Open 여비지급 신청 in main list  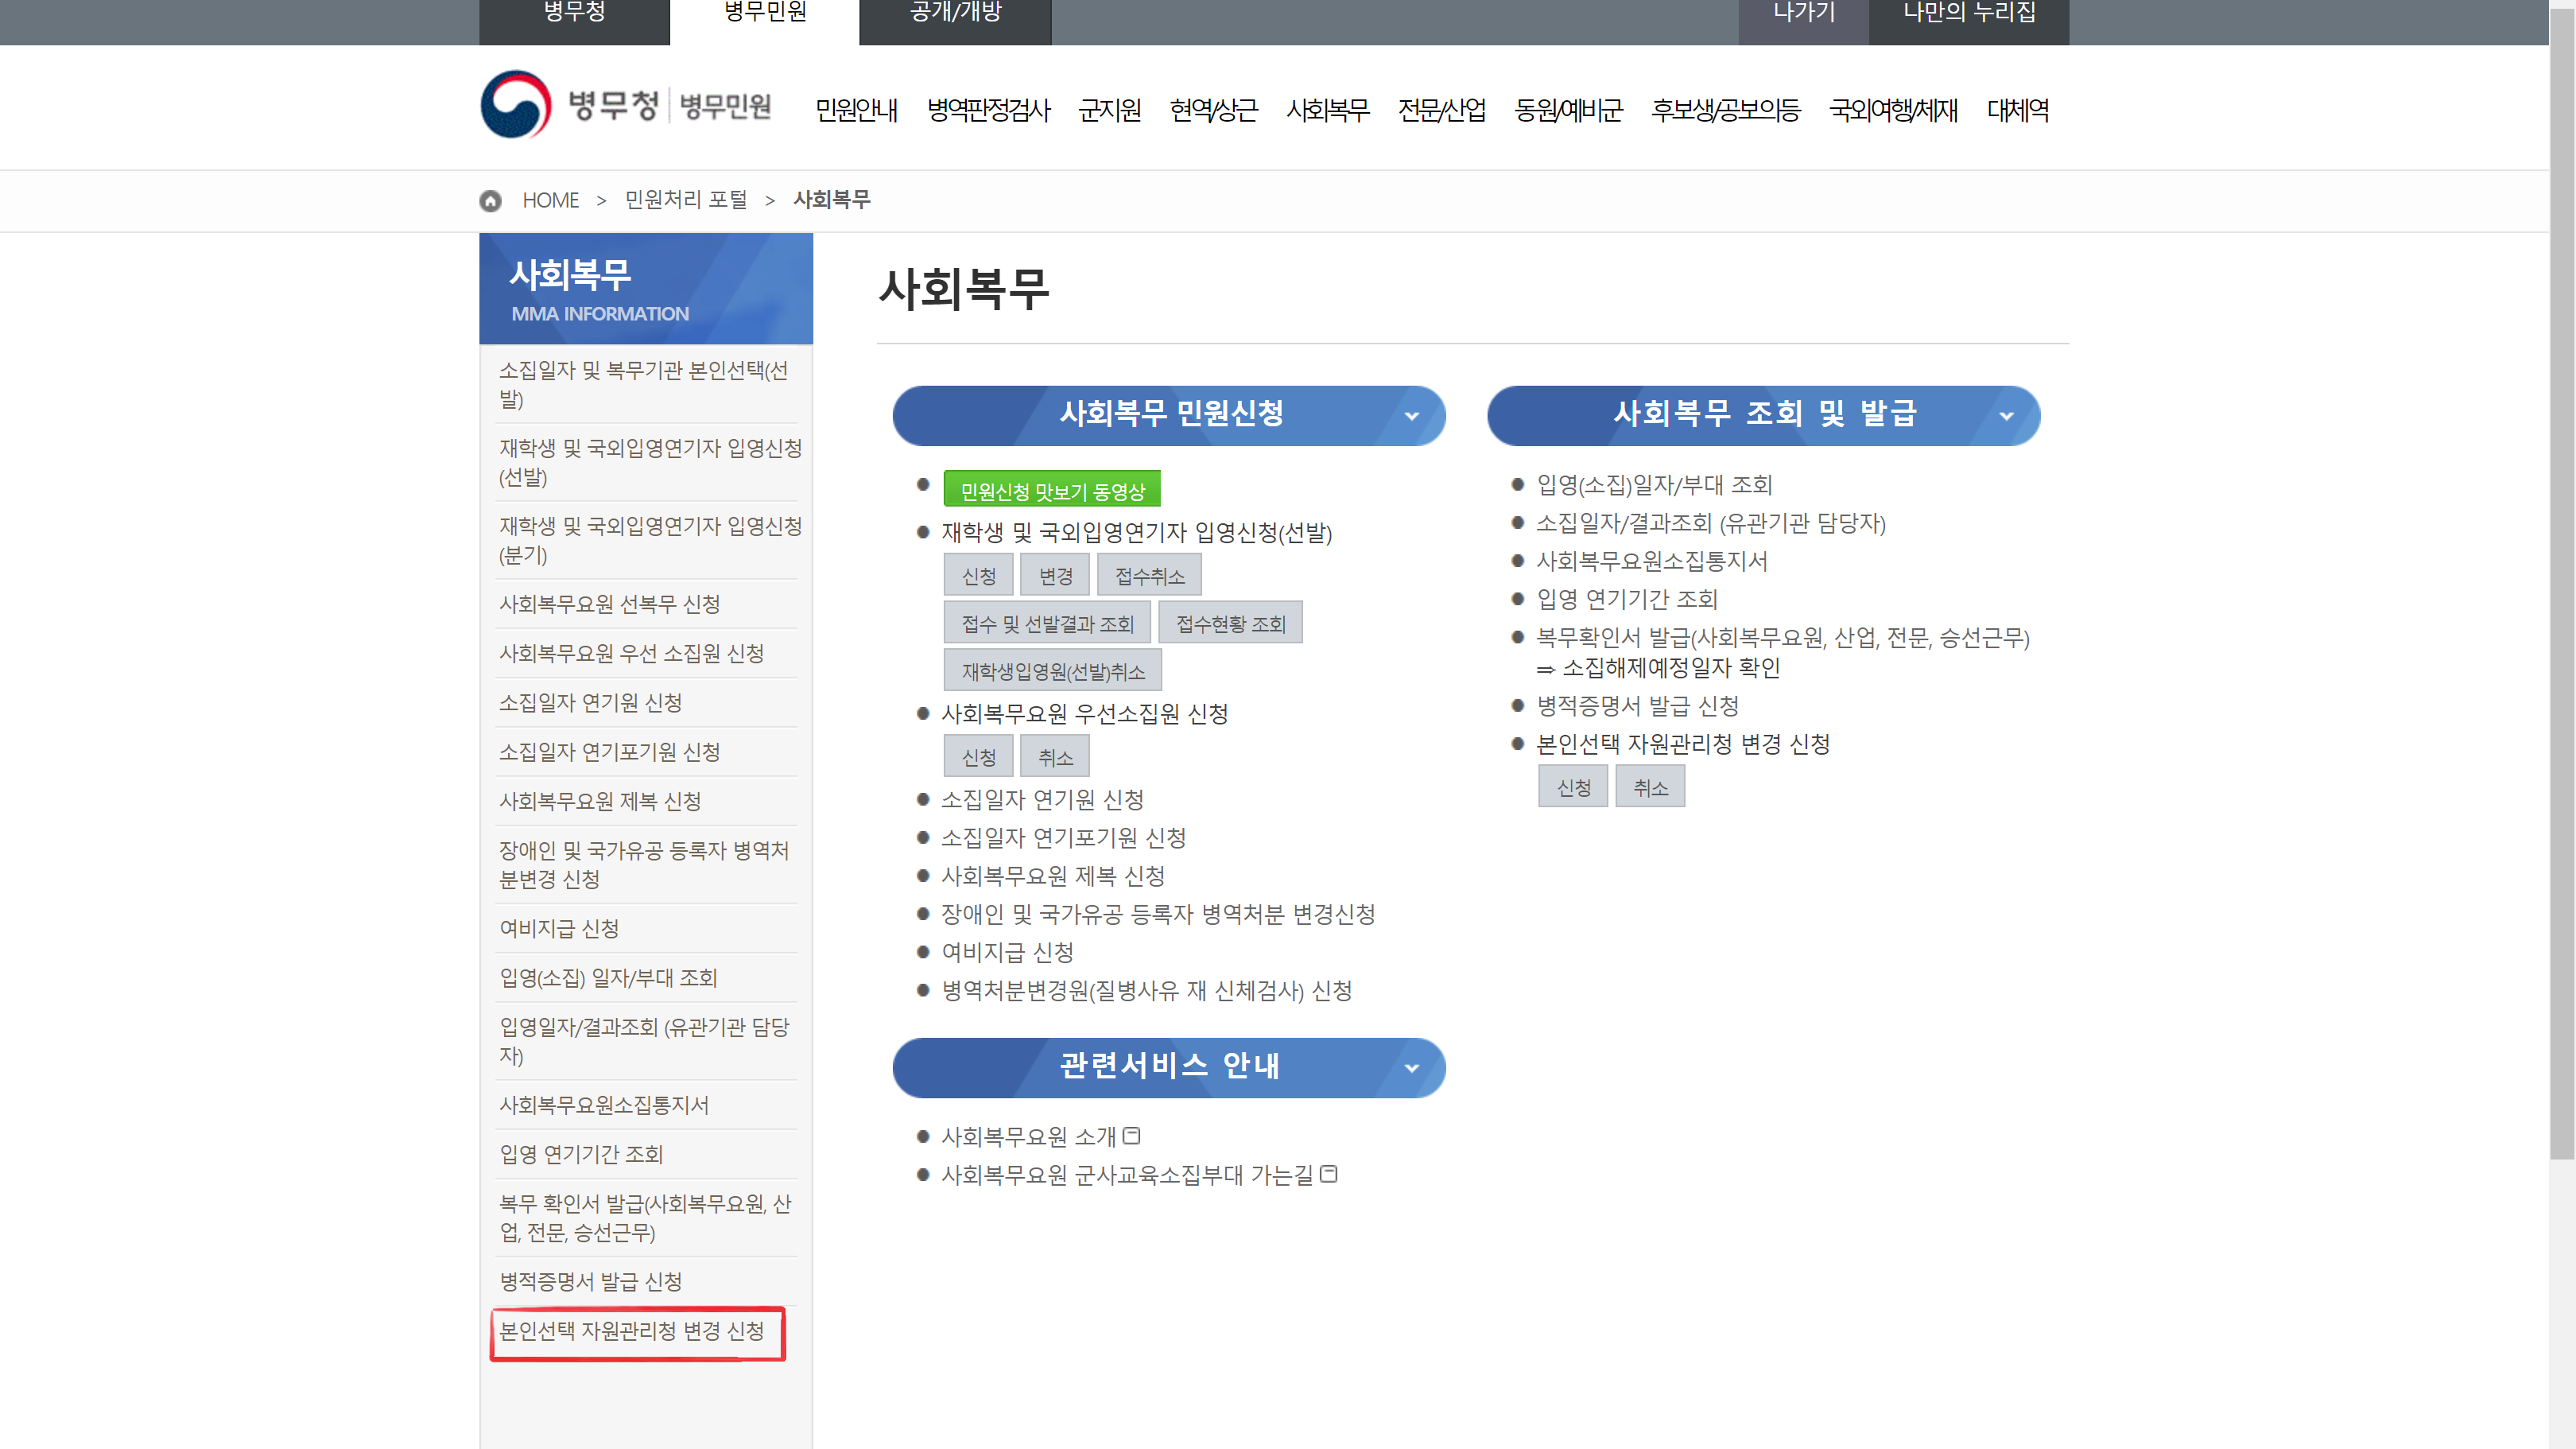pos(1008,952)
